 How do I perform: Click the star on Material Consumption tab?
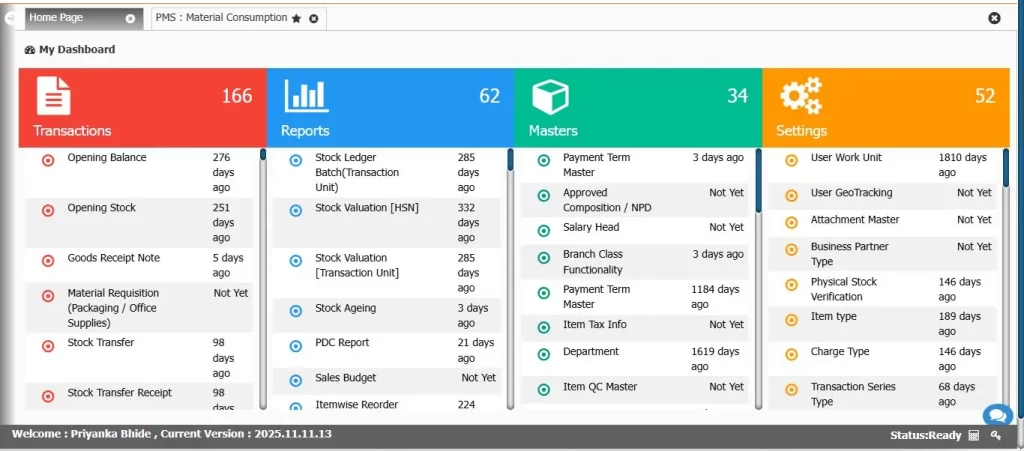(296, 18)
